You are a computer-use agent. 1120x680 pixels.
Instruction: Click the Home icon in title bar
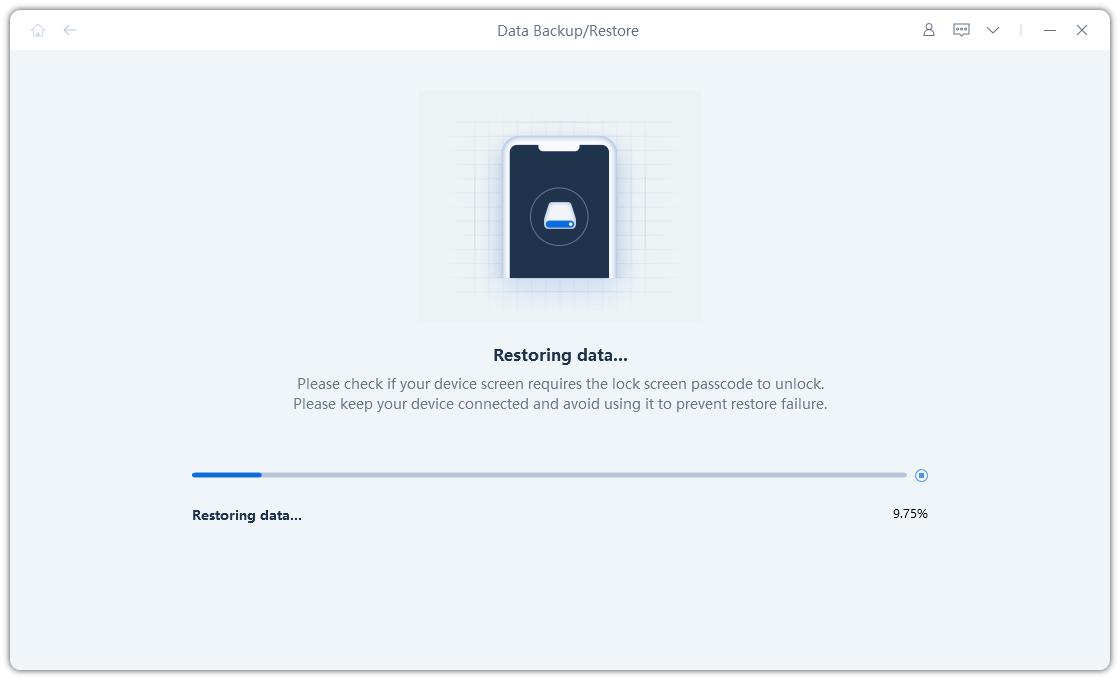pos(38,30)
